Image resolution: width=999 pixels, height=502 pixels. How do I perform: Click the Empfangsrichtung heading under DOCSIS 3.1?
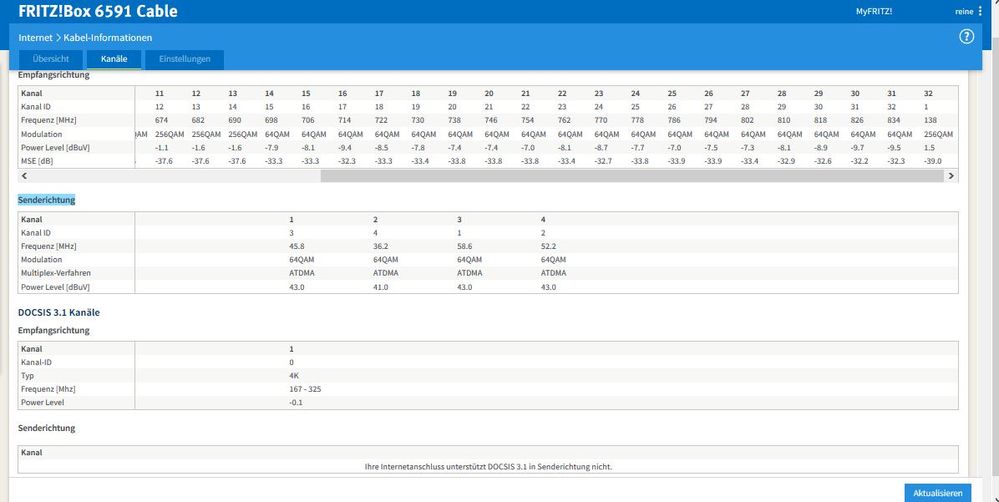pos(54,331)
